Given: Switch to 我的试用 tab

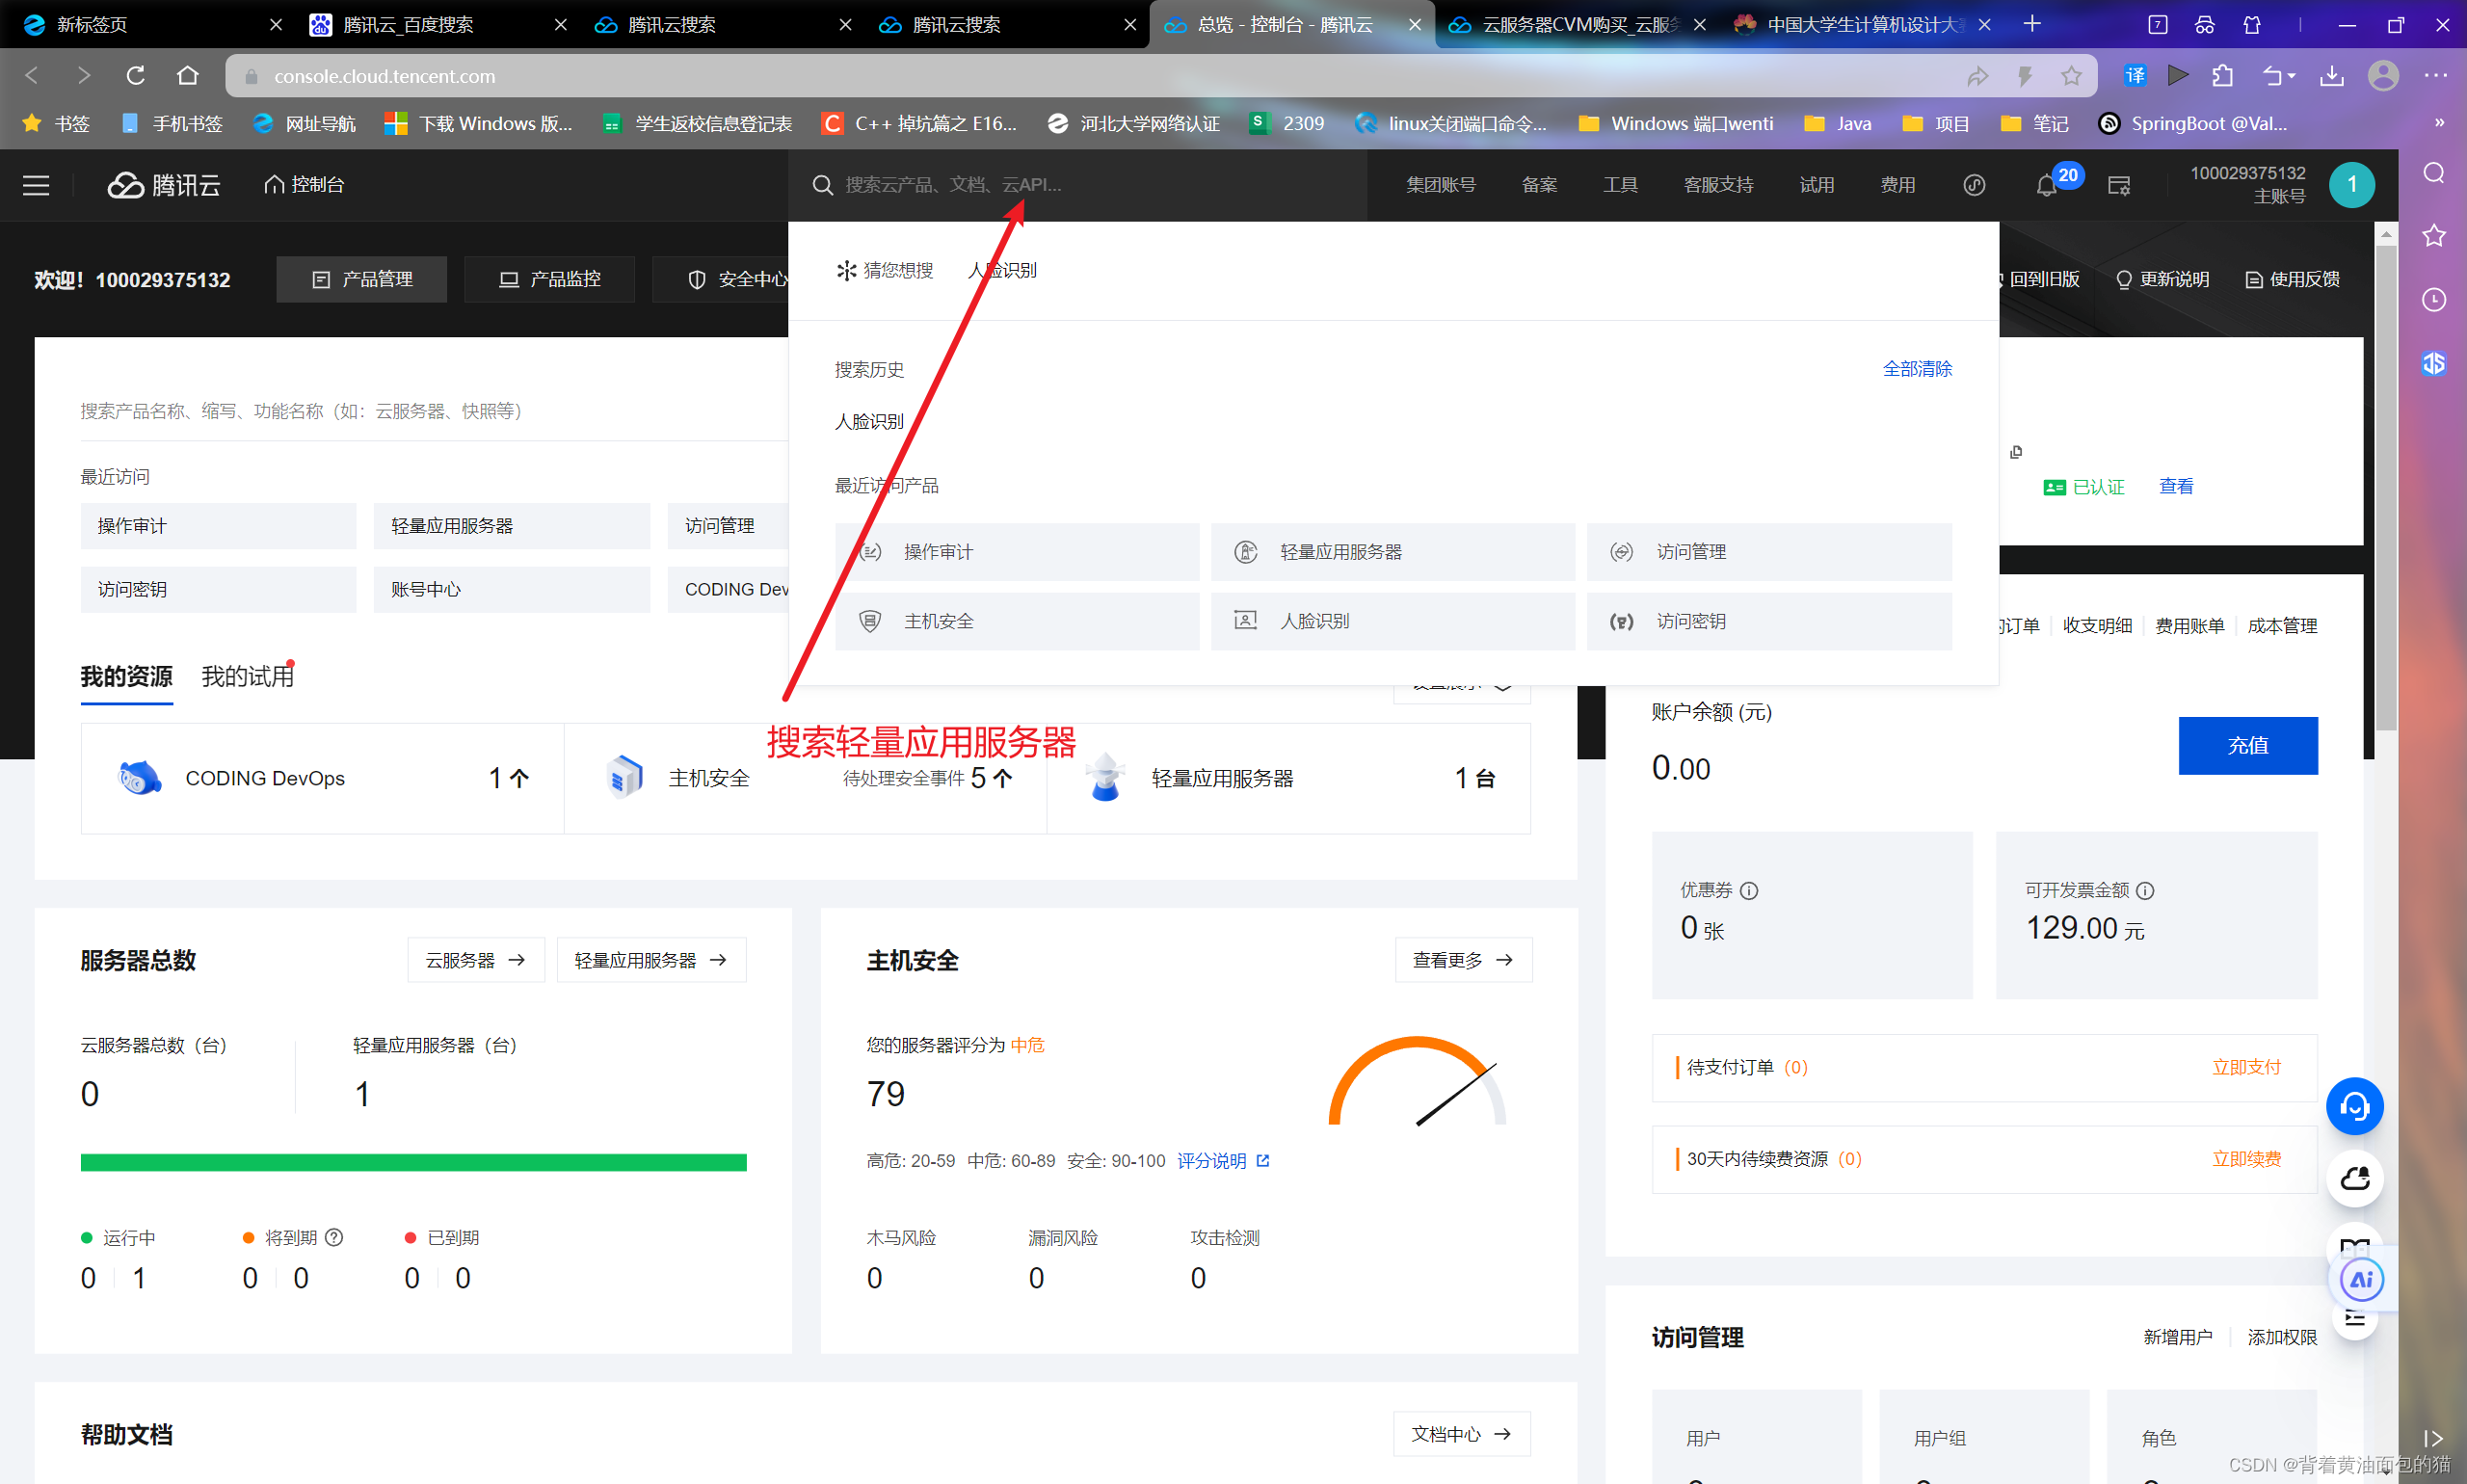Looking at the screenshot, I should click(x=247, y=677).
